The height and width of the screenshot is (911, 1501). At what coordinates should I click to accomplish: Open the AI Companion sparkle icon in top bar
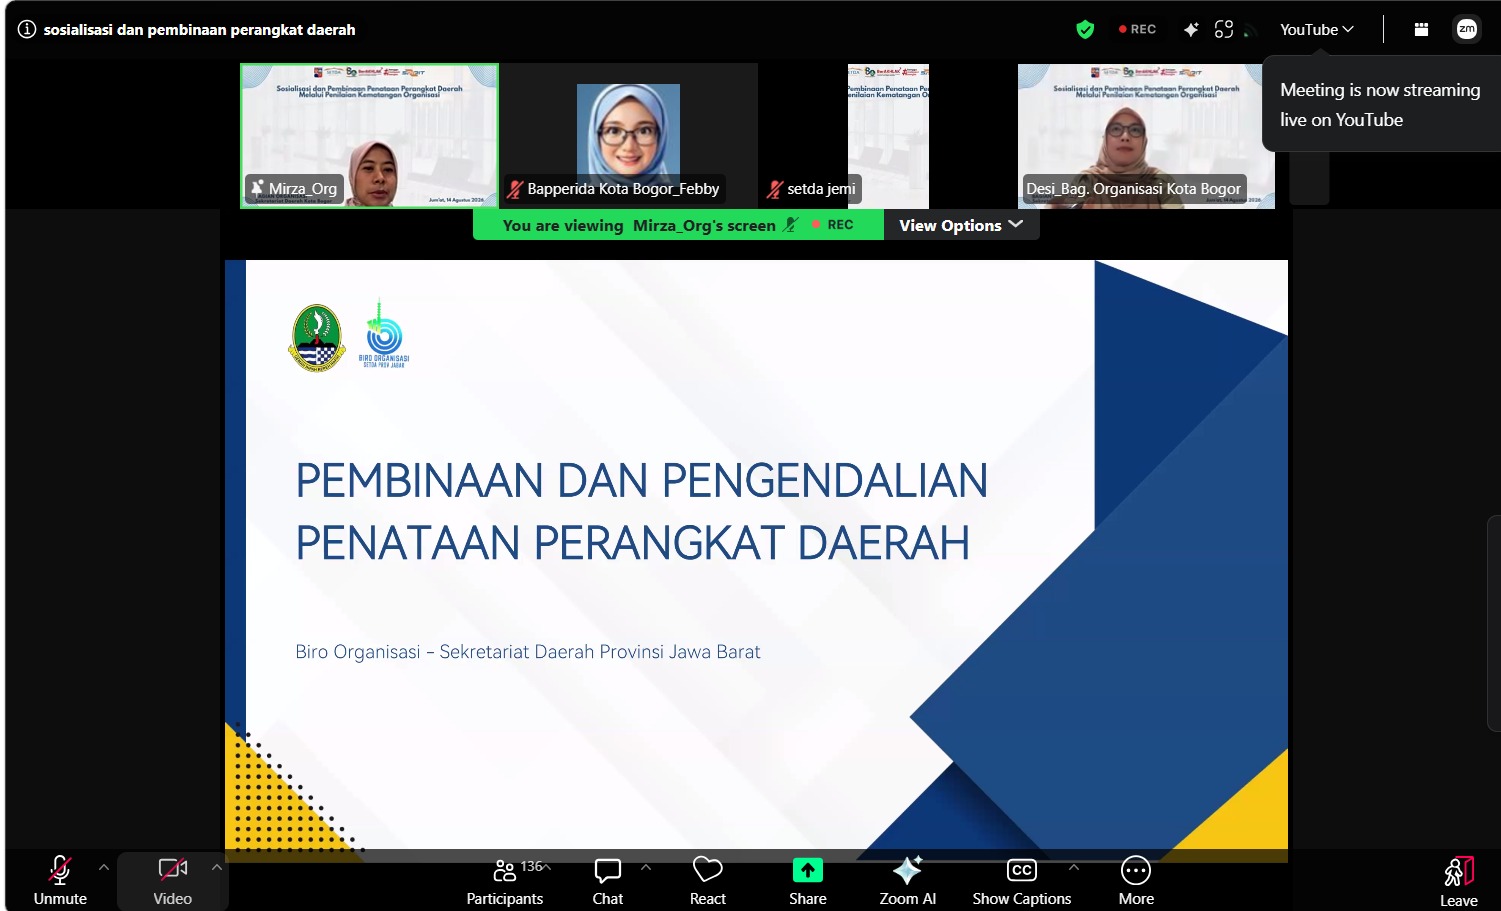[x=1191, y=30]
